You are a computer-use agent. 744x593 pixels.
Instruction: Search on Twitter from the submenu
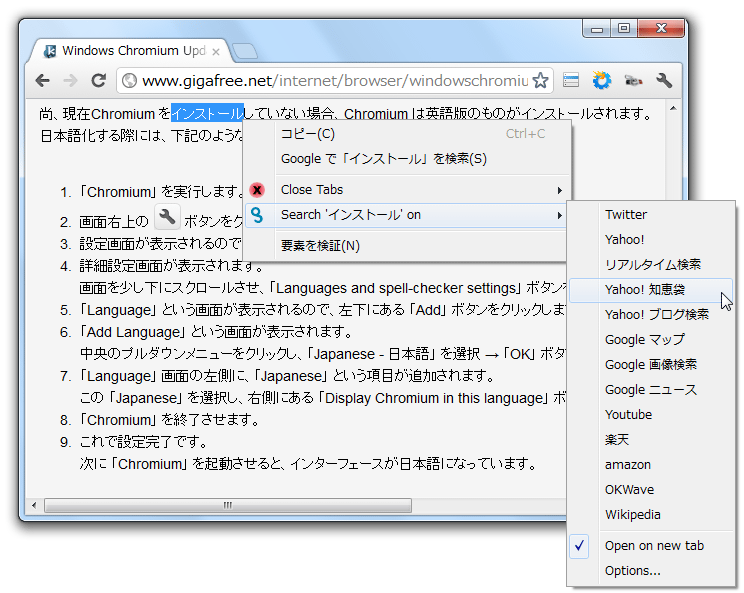coord(651,214)
